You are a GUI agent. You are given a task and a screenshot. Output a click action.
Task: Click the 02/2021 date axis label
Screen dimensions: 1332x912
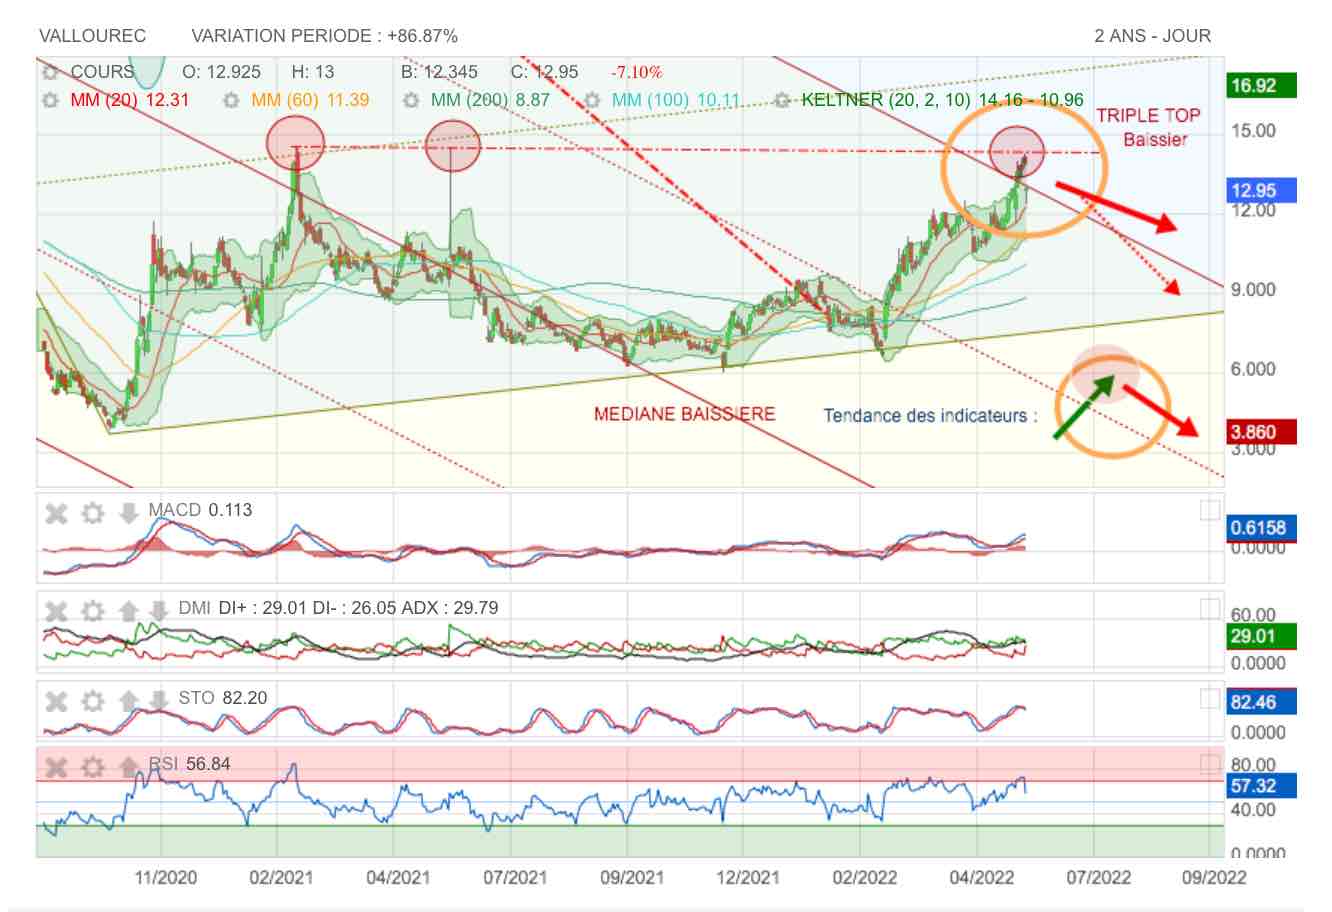(281, 878)
